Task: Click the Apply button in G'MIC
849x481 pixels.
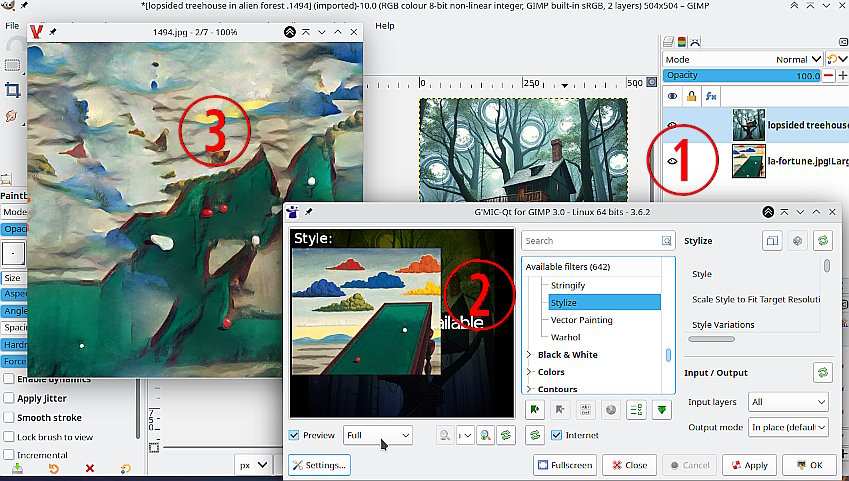Action: tap(749, 465)
